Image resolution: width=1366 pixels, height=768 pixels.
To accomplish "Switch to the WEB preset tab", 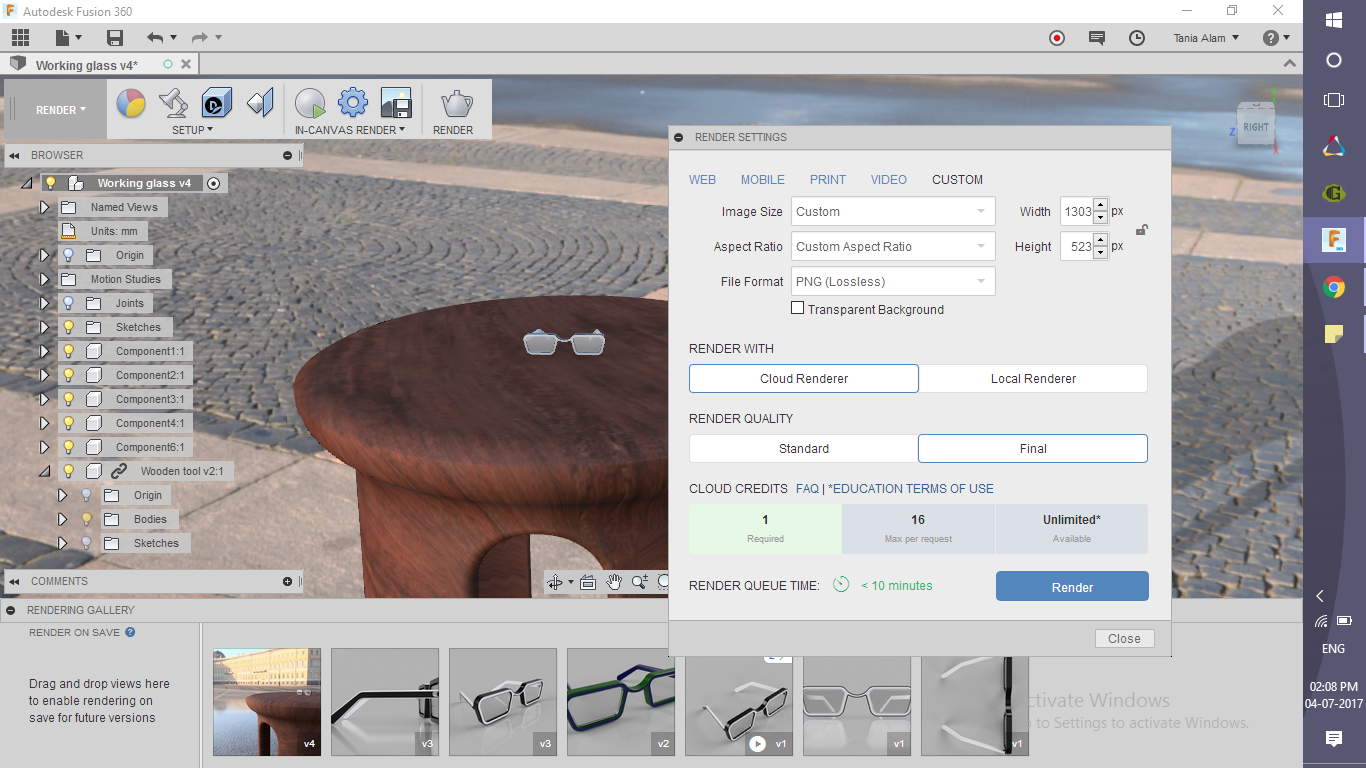I will (702, 180).
